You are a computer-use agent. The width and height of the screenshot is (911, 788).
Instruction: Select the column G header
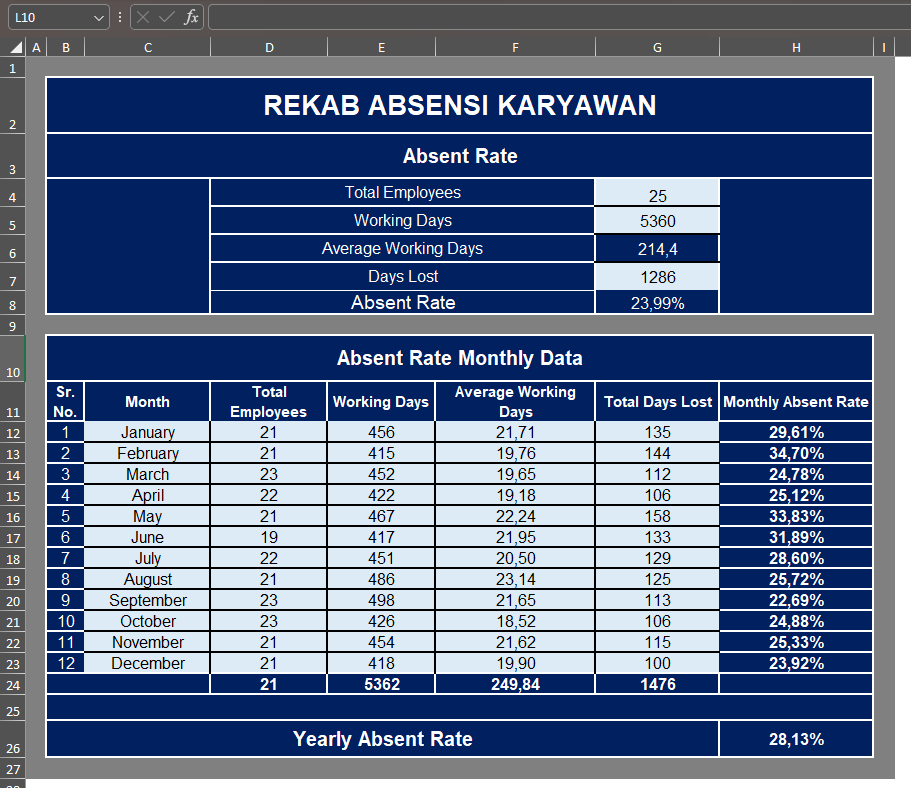(x=657, y=48)
